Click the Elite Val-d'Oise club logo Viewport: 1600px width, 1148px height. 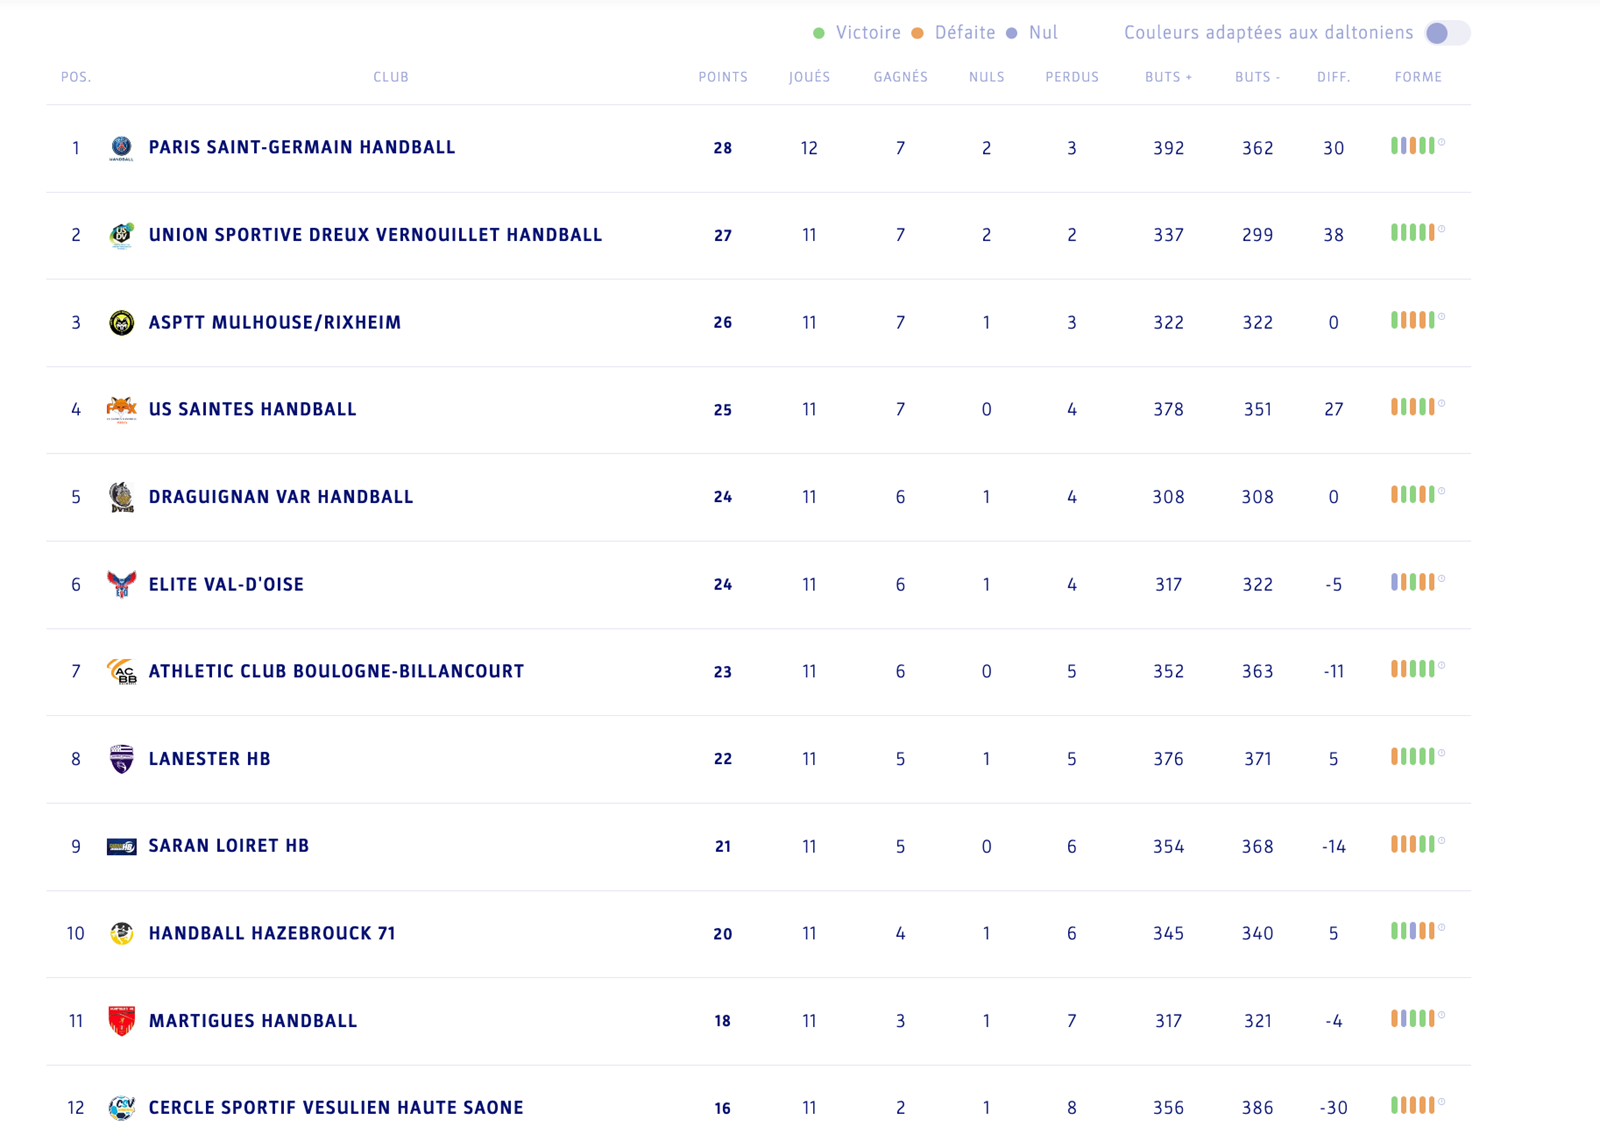coord(121,584)
